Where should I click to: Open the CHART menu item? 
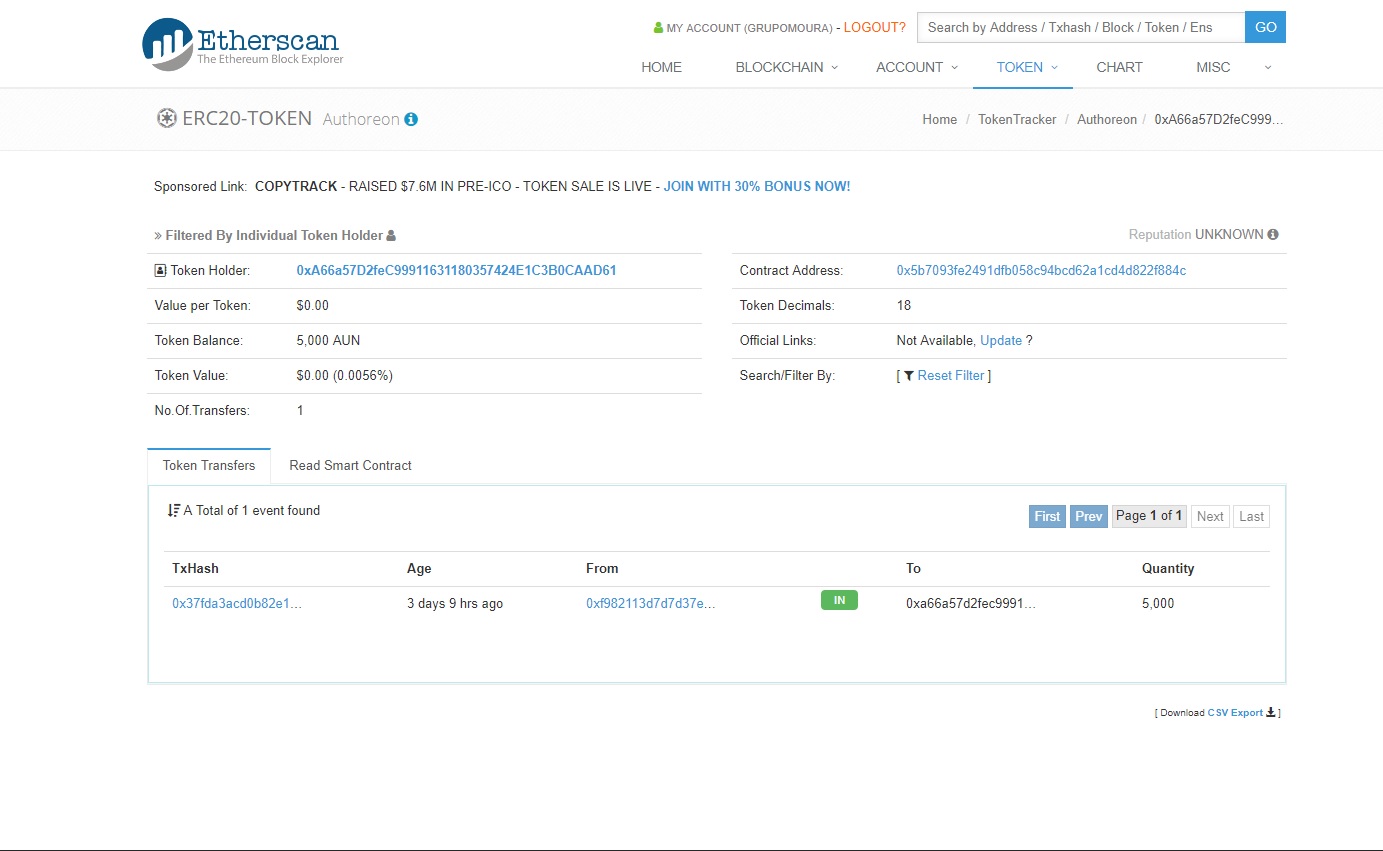(x=1119, y=67)
